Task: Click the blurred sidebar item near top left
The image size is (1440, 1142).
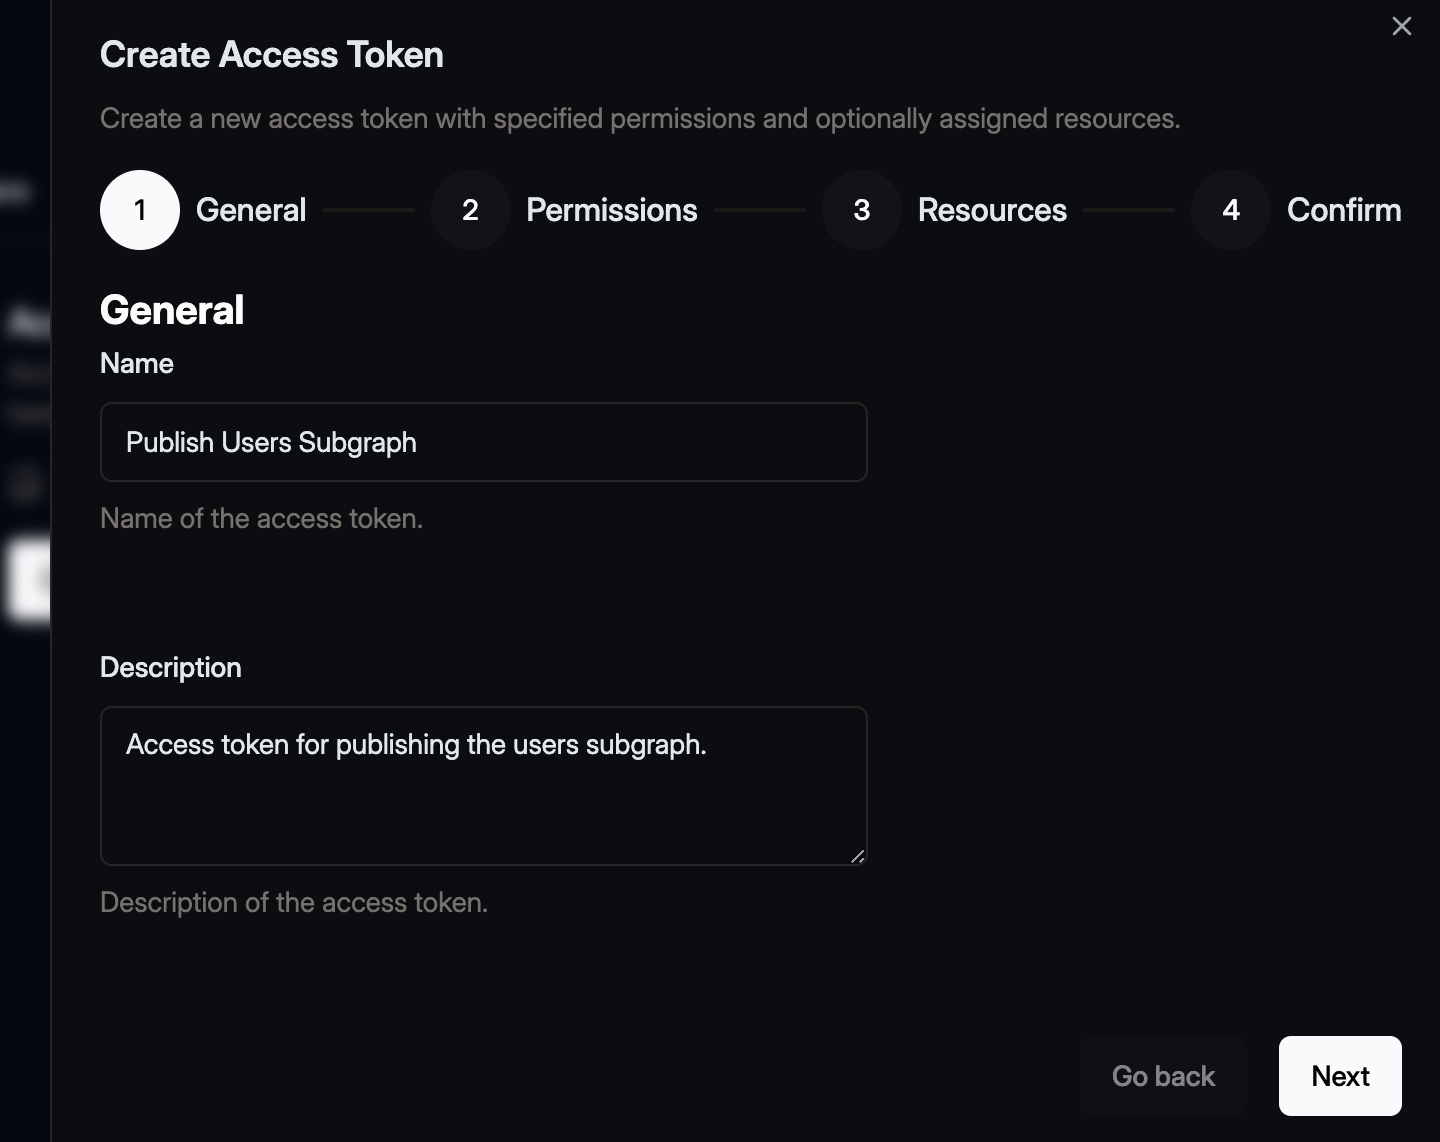Action: [18, 192]
